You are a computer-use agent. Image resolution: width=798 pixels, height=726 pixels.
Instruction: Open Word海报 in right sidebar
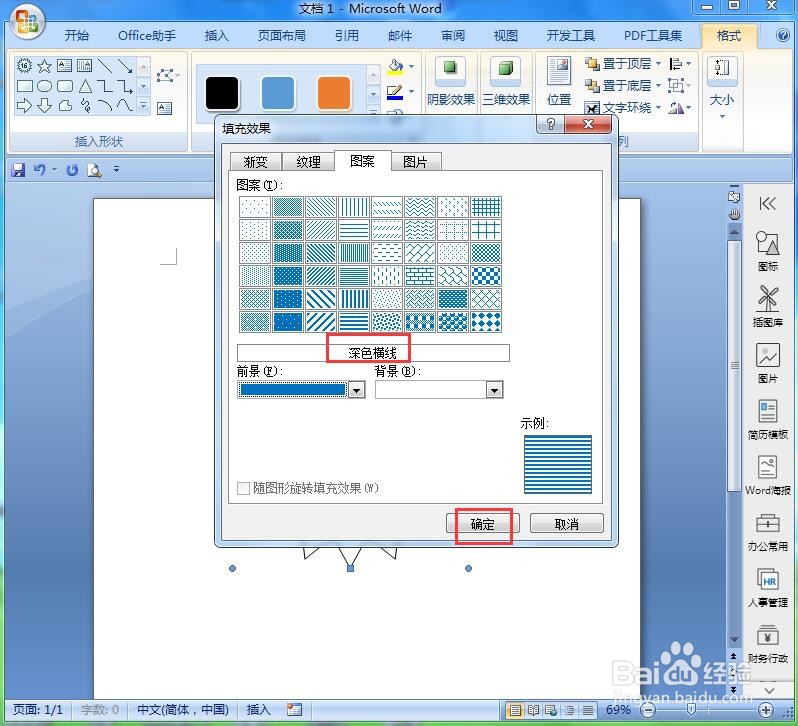(767, 475)
